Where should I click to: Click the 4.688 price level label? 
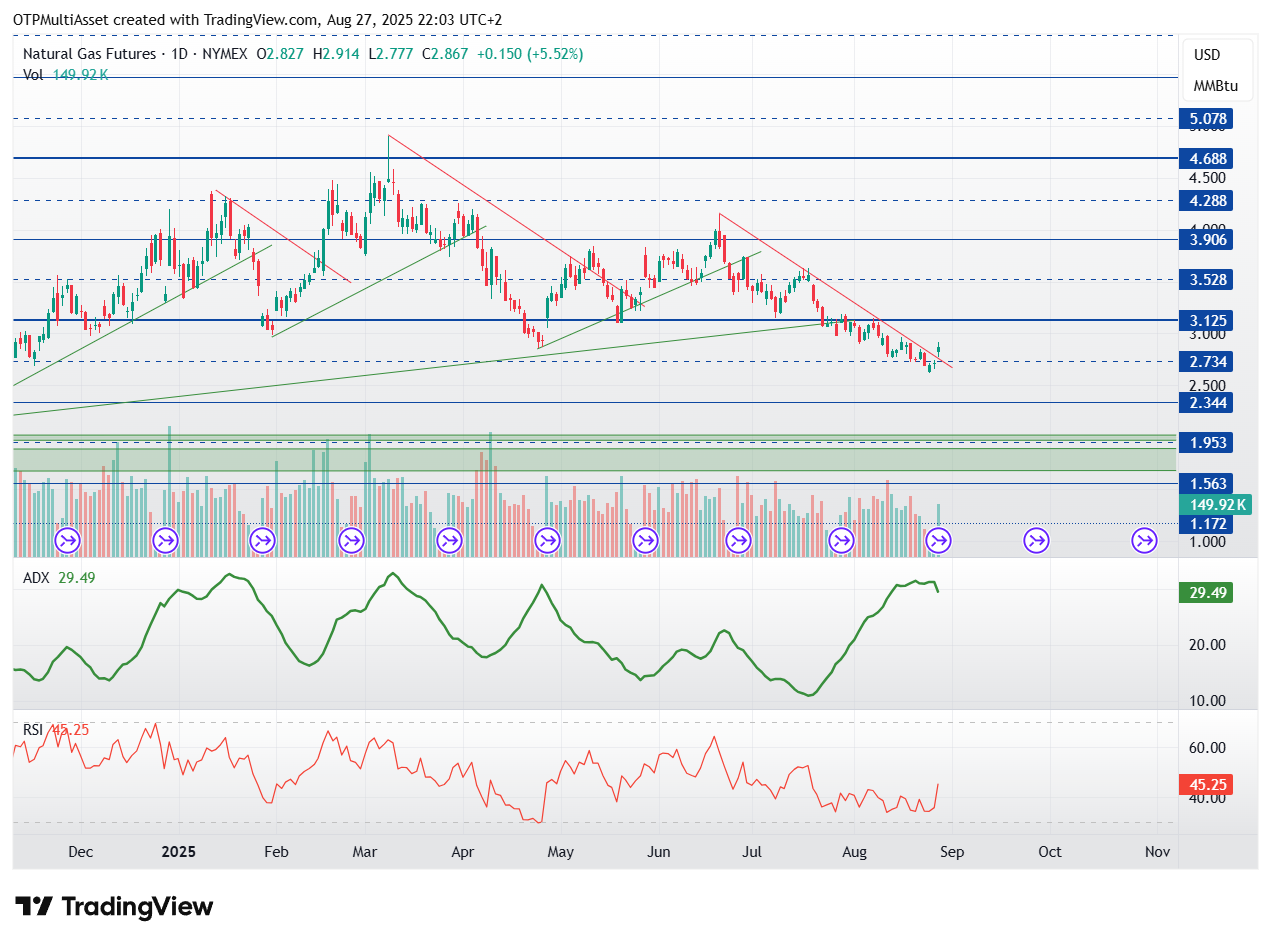click(1206, 158)
